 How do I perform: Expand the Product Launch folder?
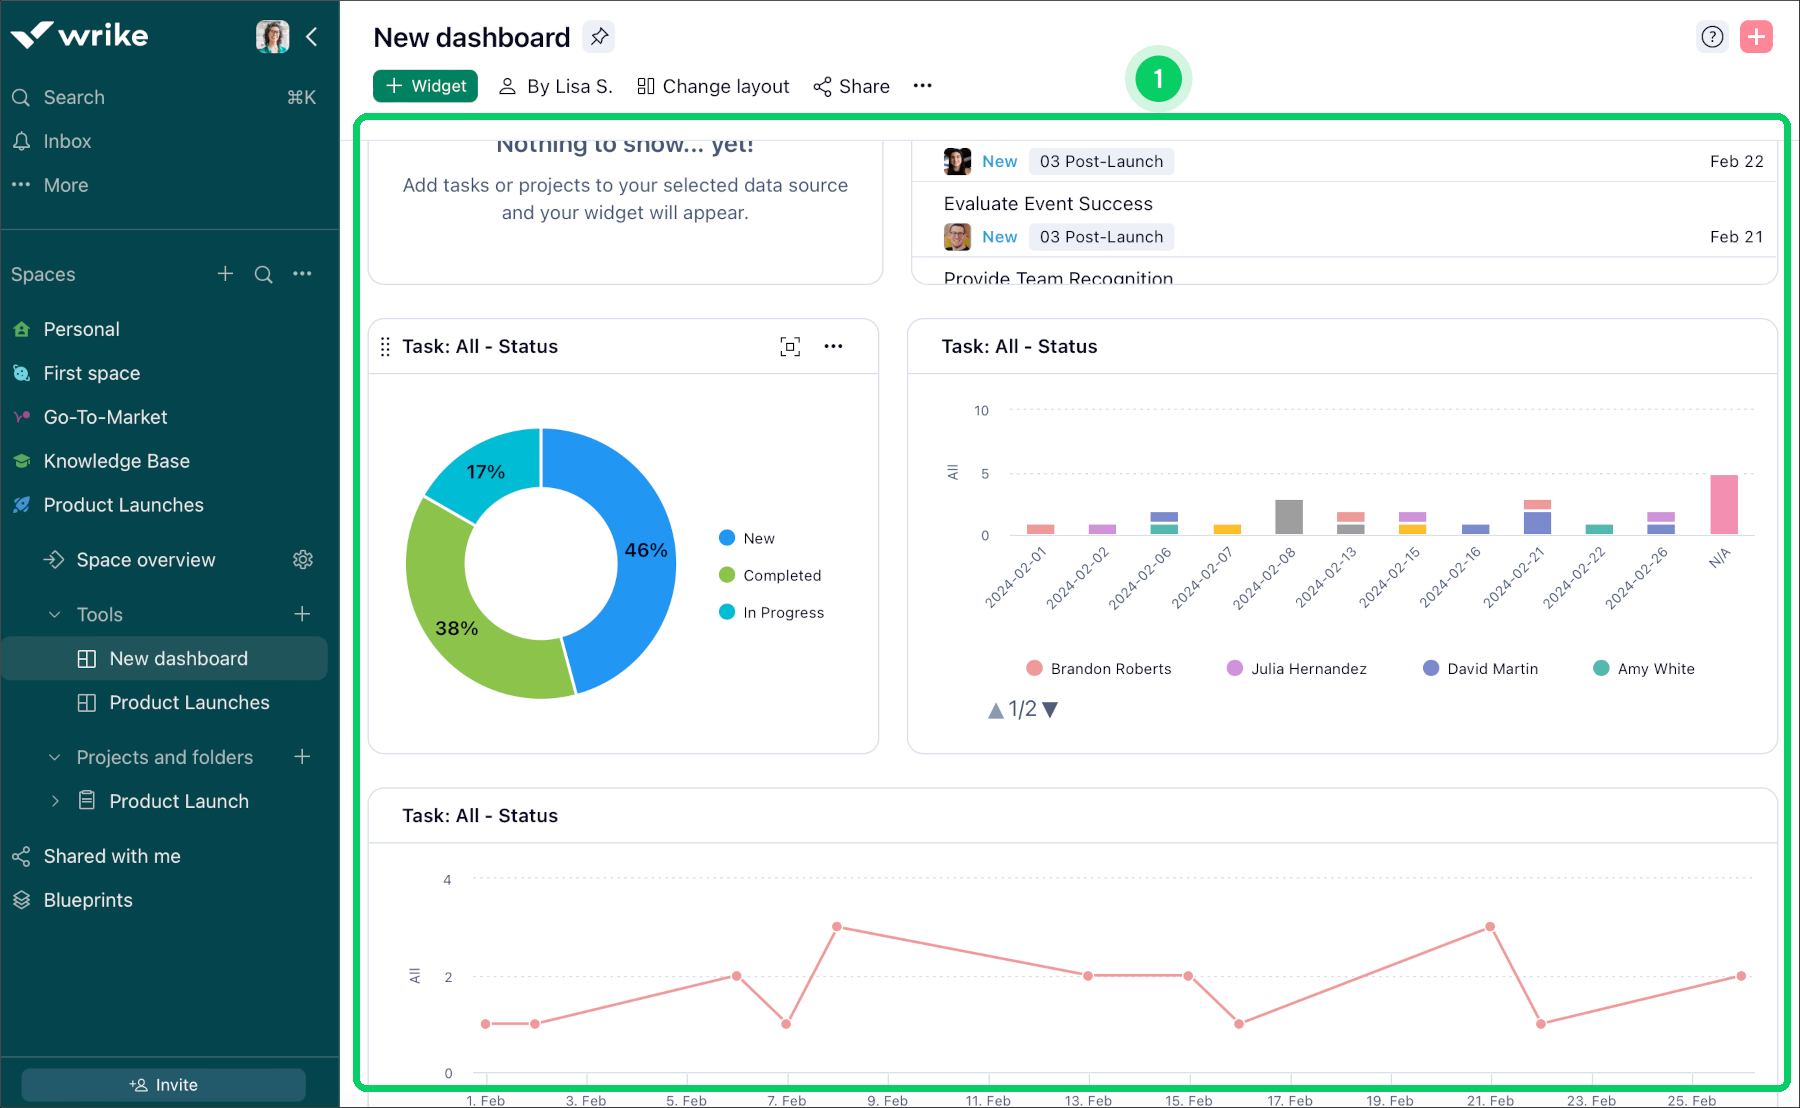coord(57,801)
